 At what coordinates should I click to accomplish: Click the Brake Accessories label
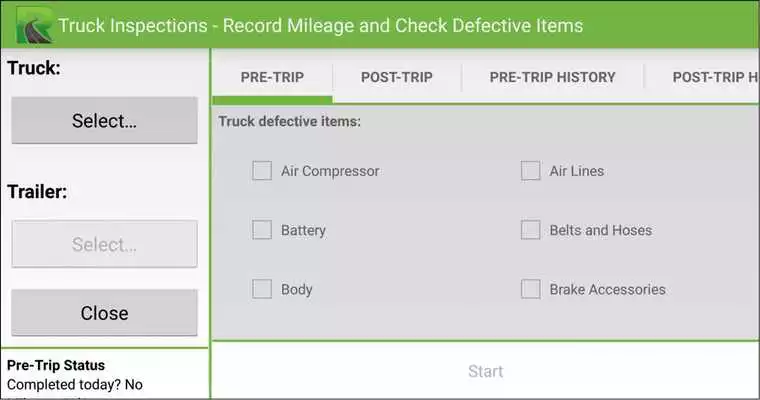pos(607,289)
